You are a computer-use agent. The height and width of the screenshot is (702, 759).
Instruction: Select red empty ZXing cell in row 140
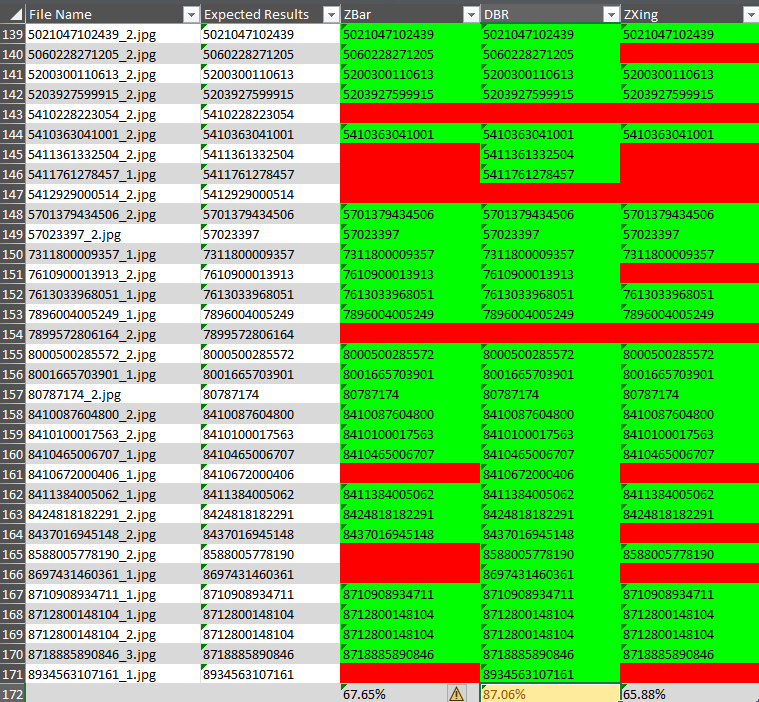[688, 54]
